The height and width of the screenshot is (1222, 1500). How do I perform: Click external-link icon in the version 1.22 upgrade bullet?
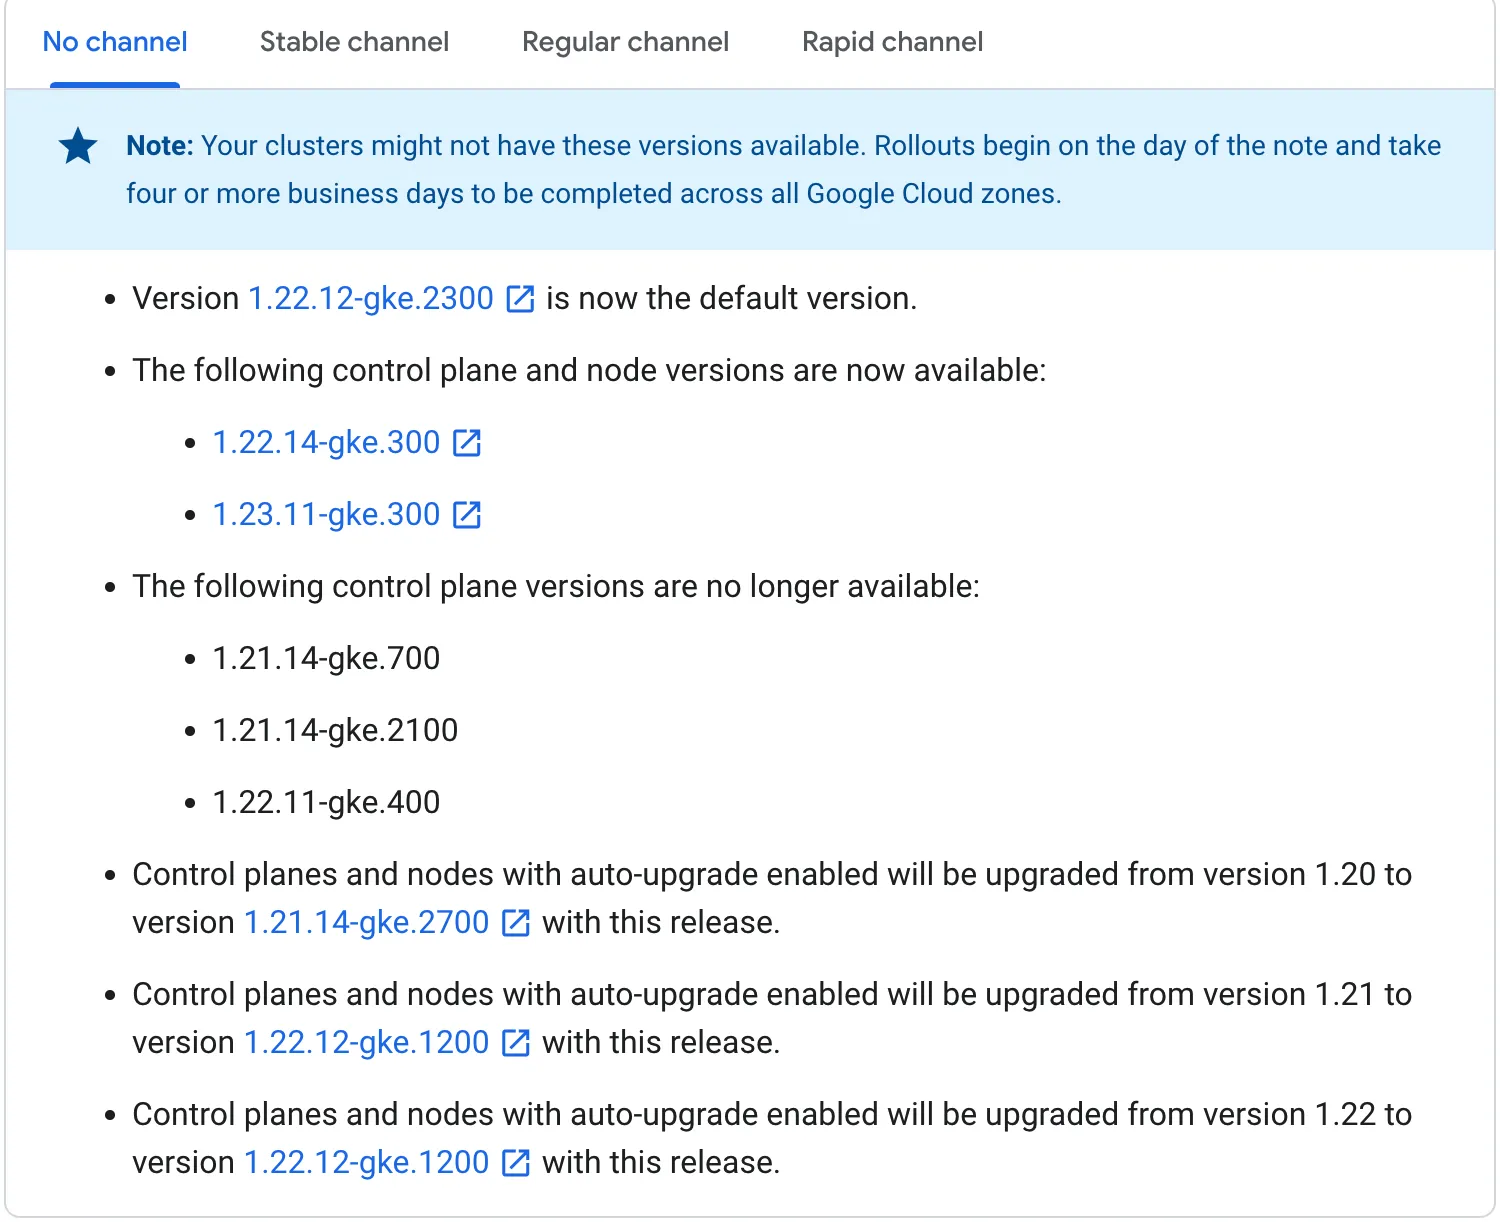[x=515, y=1163]
